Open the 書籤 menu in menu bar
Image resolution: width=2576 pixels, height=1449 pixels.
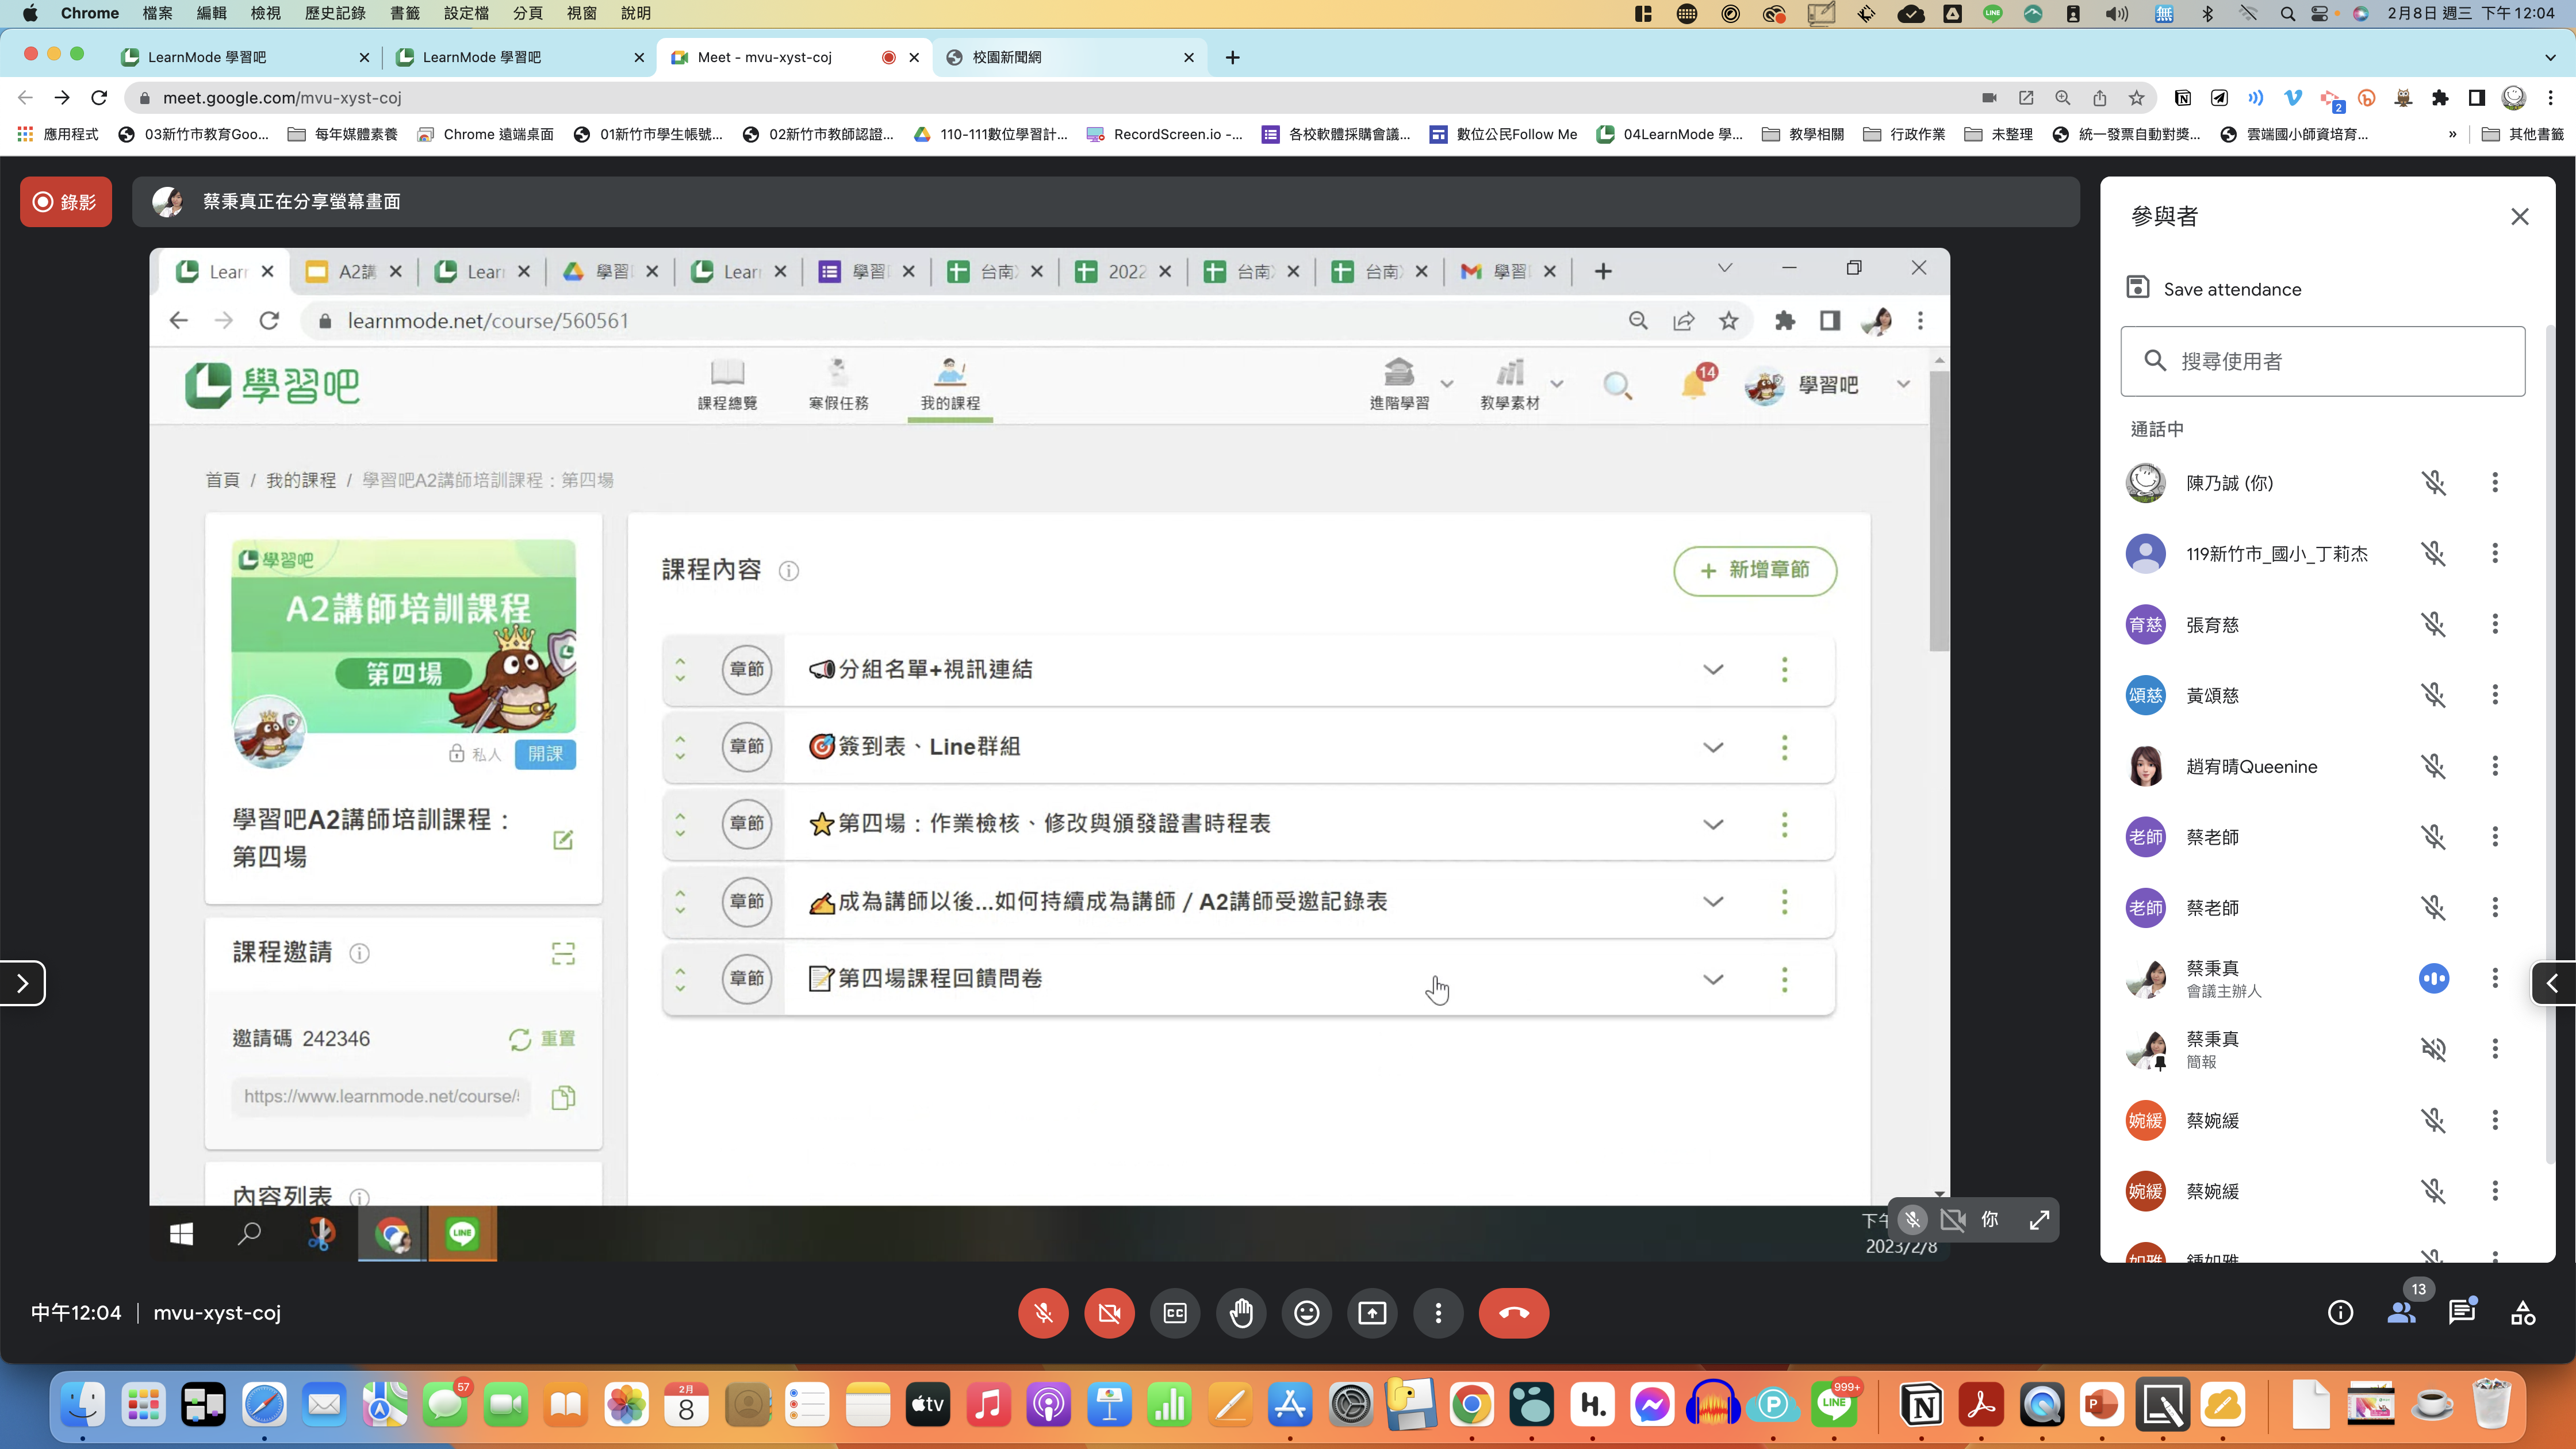pyautogui.click(x=404, y=13)
